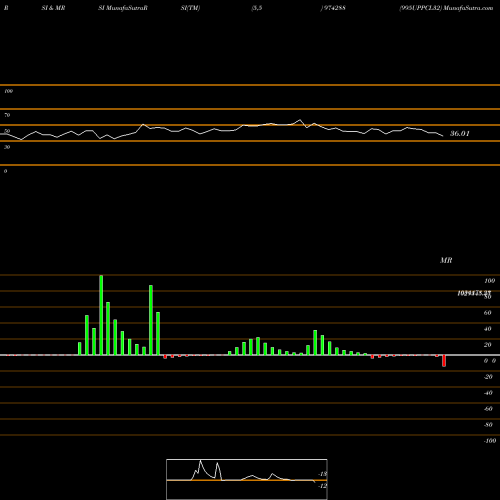Click the 60 axis label in MR panel
This screenshot has height=500, width=500.
(x=487, y=313)
